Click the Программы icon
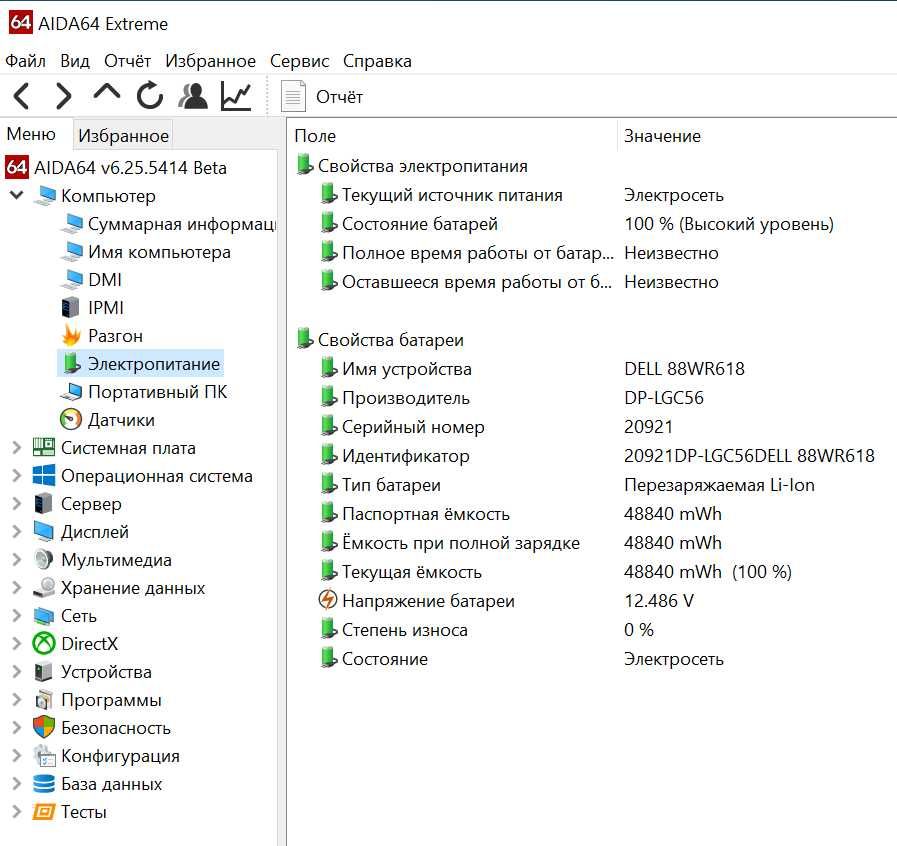The width and height of the screenshot is (897, 846). click(44, 700)
